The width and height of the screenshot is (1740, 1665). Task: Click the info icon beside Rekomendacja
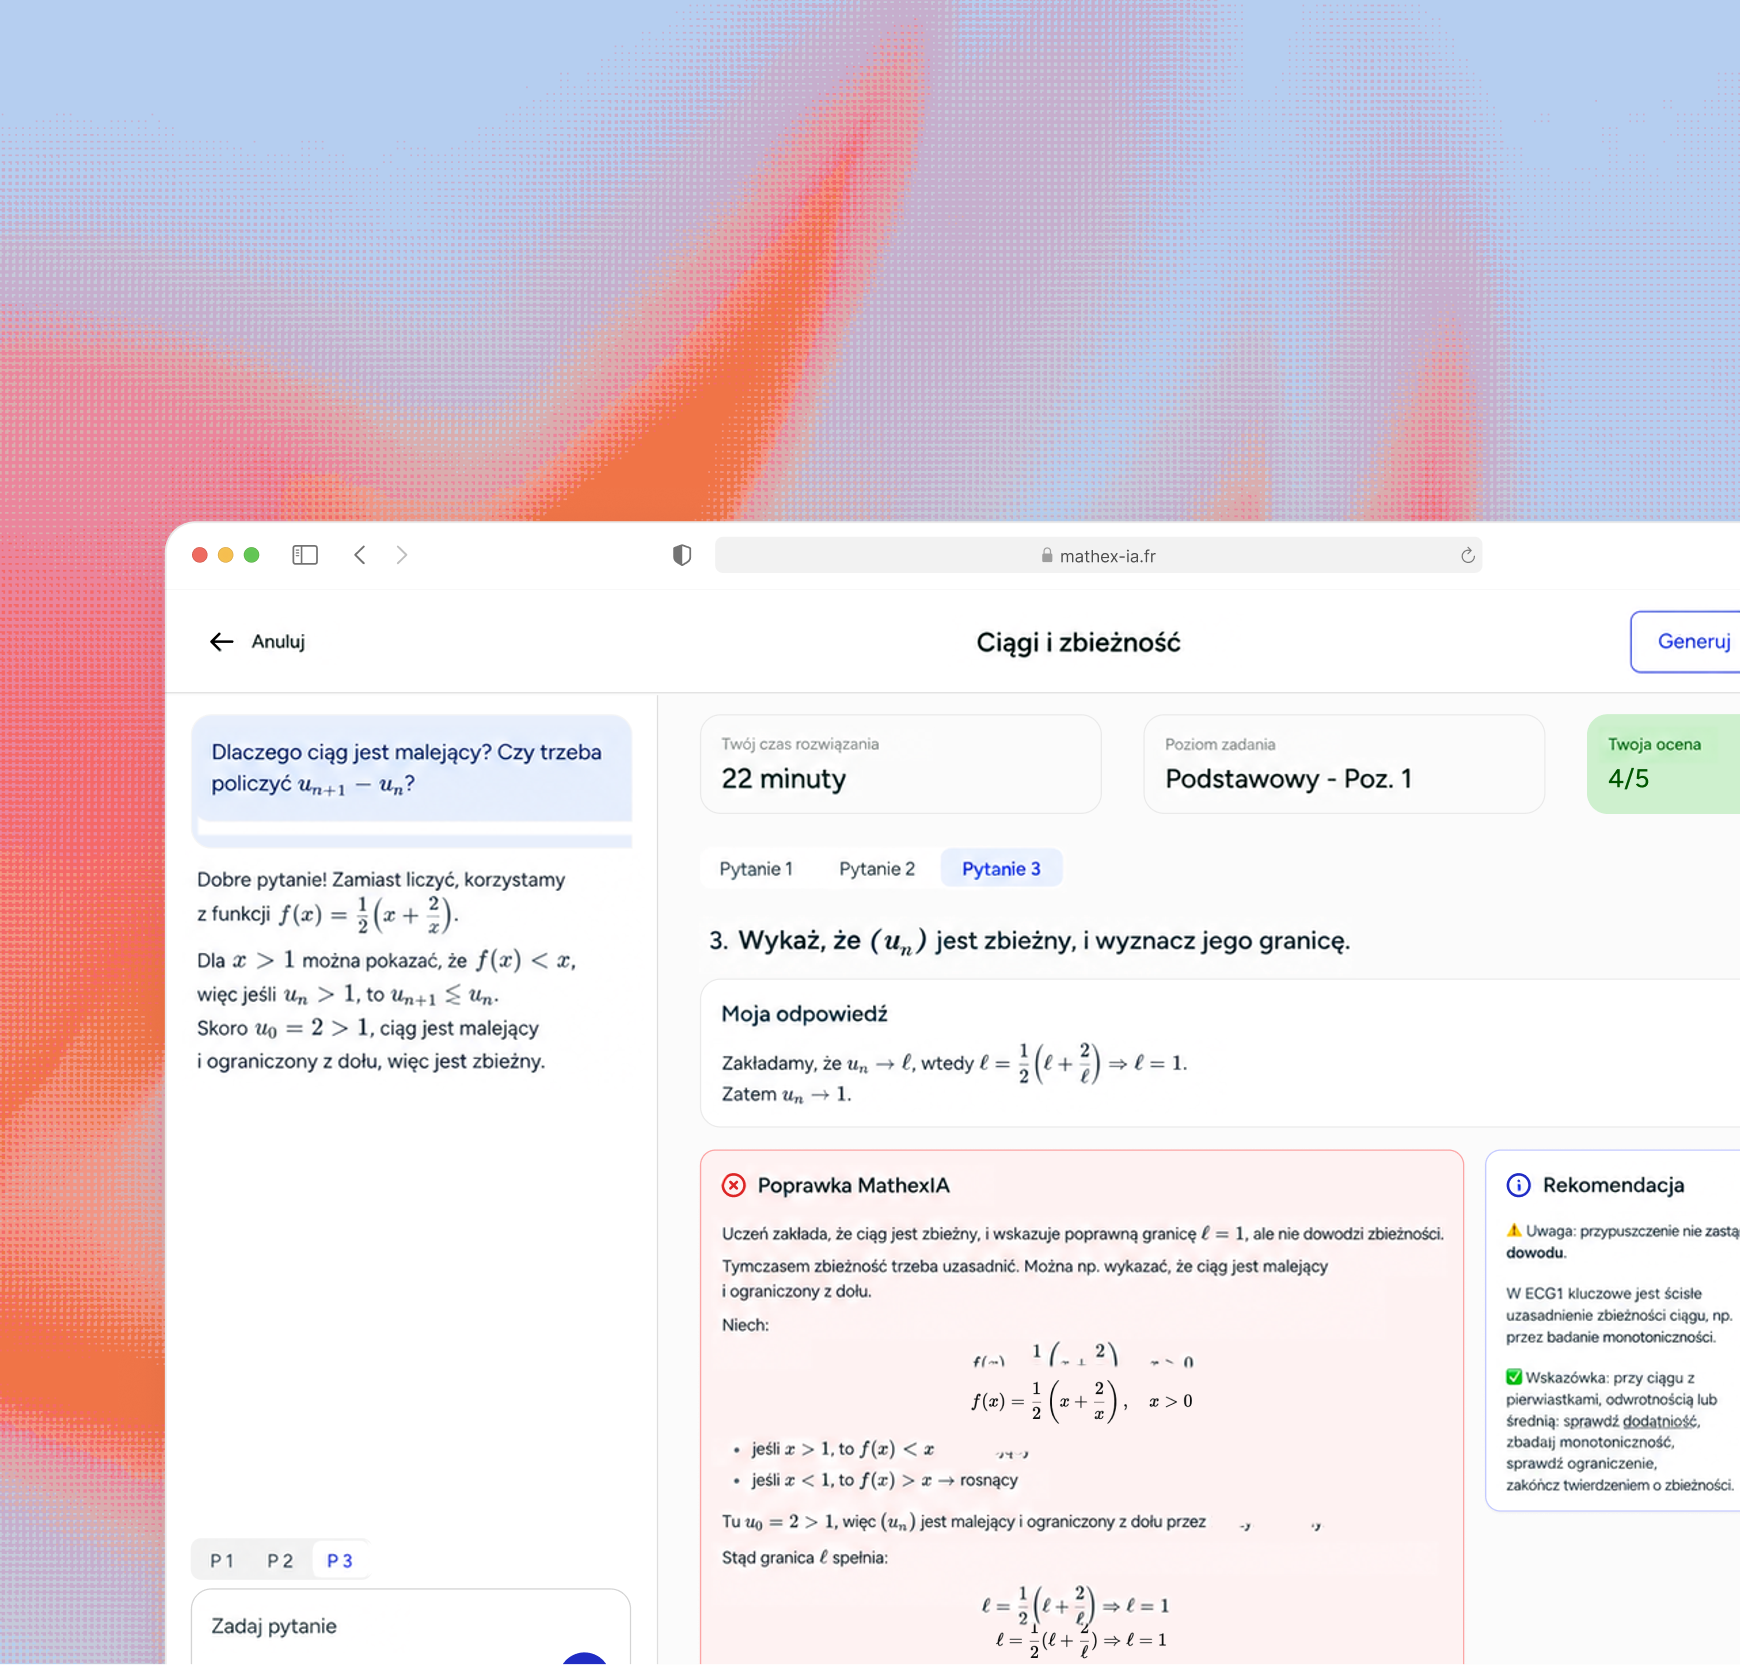1518,1185
